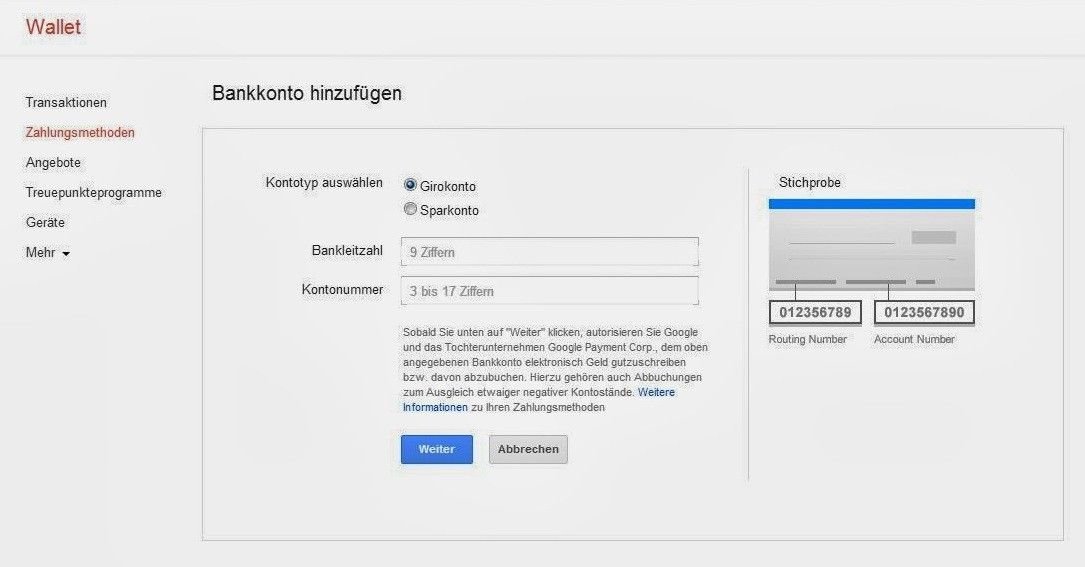
Task: Focus the Kontonummer input field
Action: pyautogui.click(x=549, y=291)
